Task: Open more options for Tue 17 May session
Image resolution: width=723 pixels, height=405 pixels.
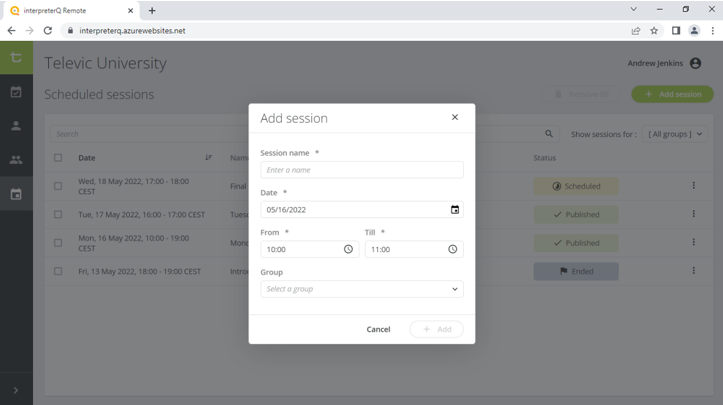Action: click(693, 214)
